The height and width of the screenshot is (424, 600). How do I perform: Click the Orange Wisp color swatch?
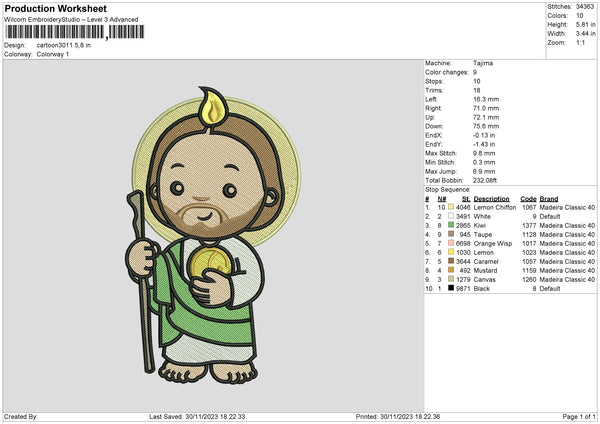451,243
